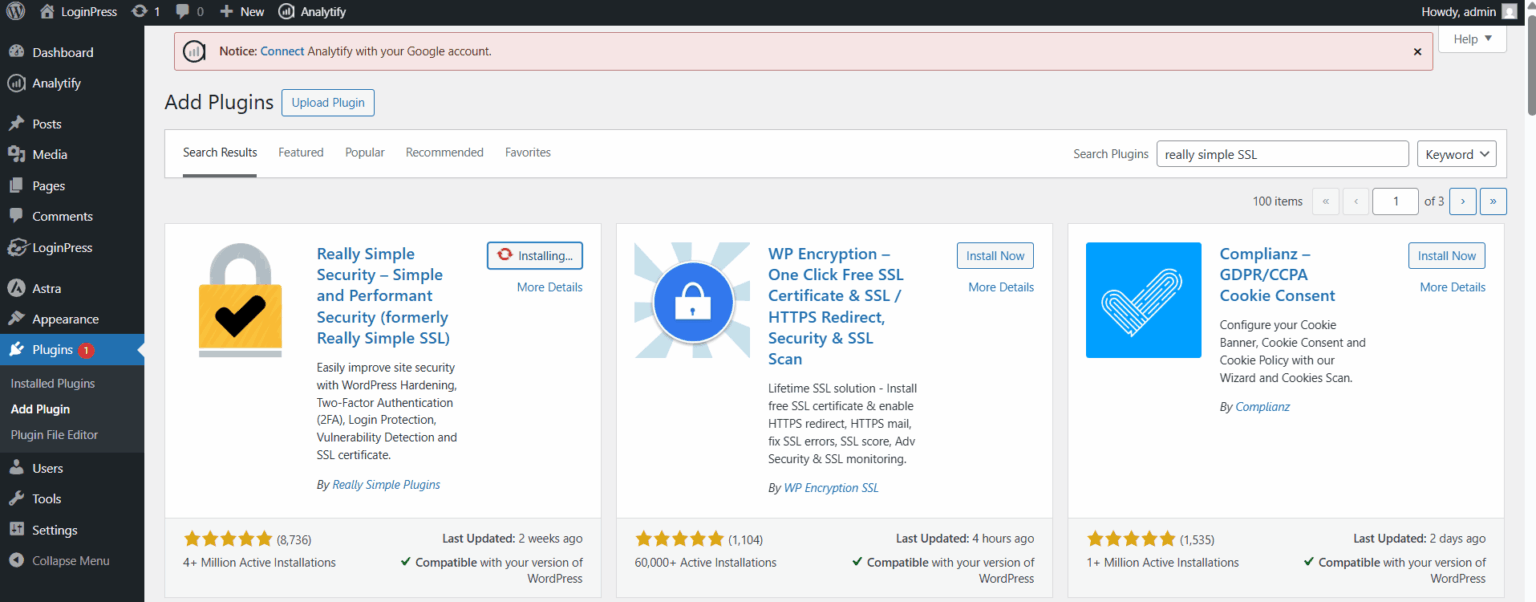The height and width of the screenshot is (602, 1536).
Task: Click the Collapse Menu arrow icon
Action: click(x=16, y=561)
